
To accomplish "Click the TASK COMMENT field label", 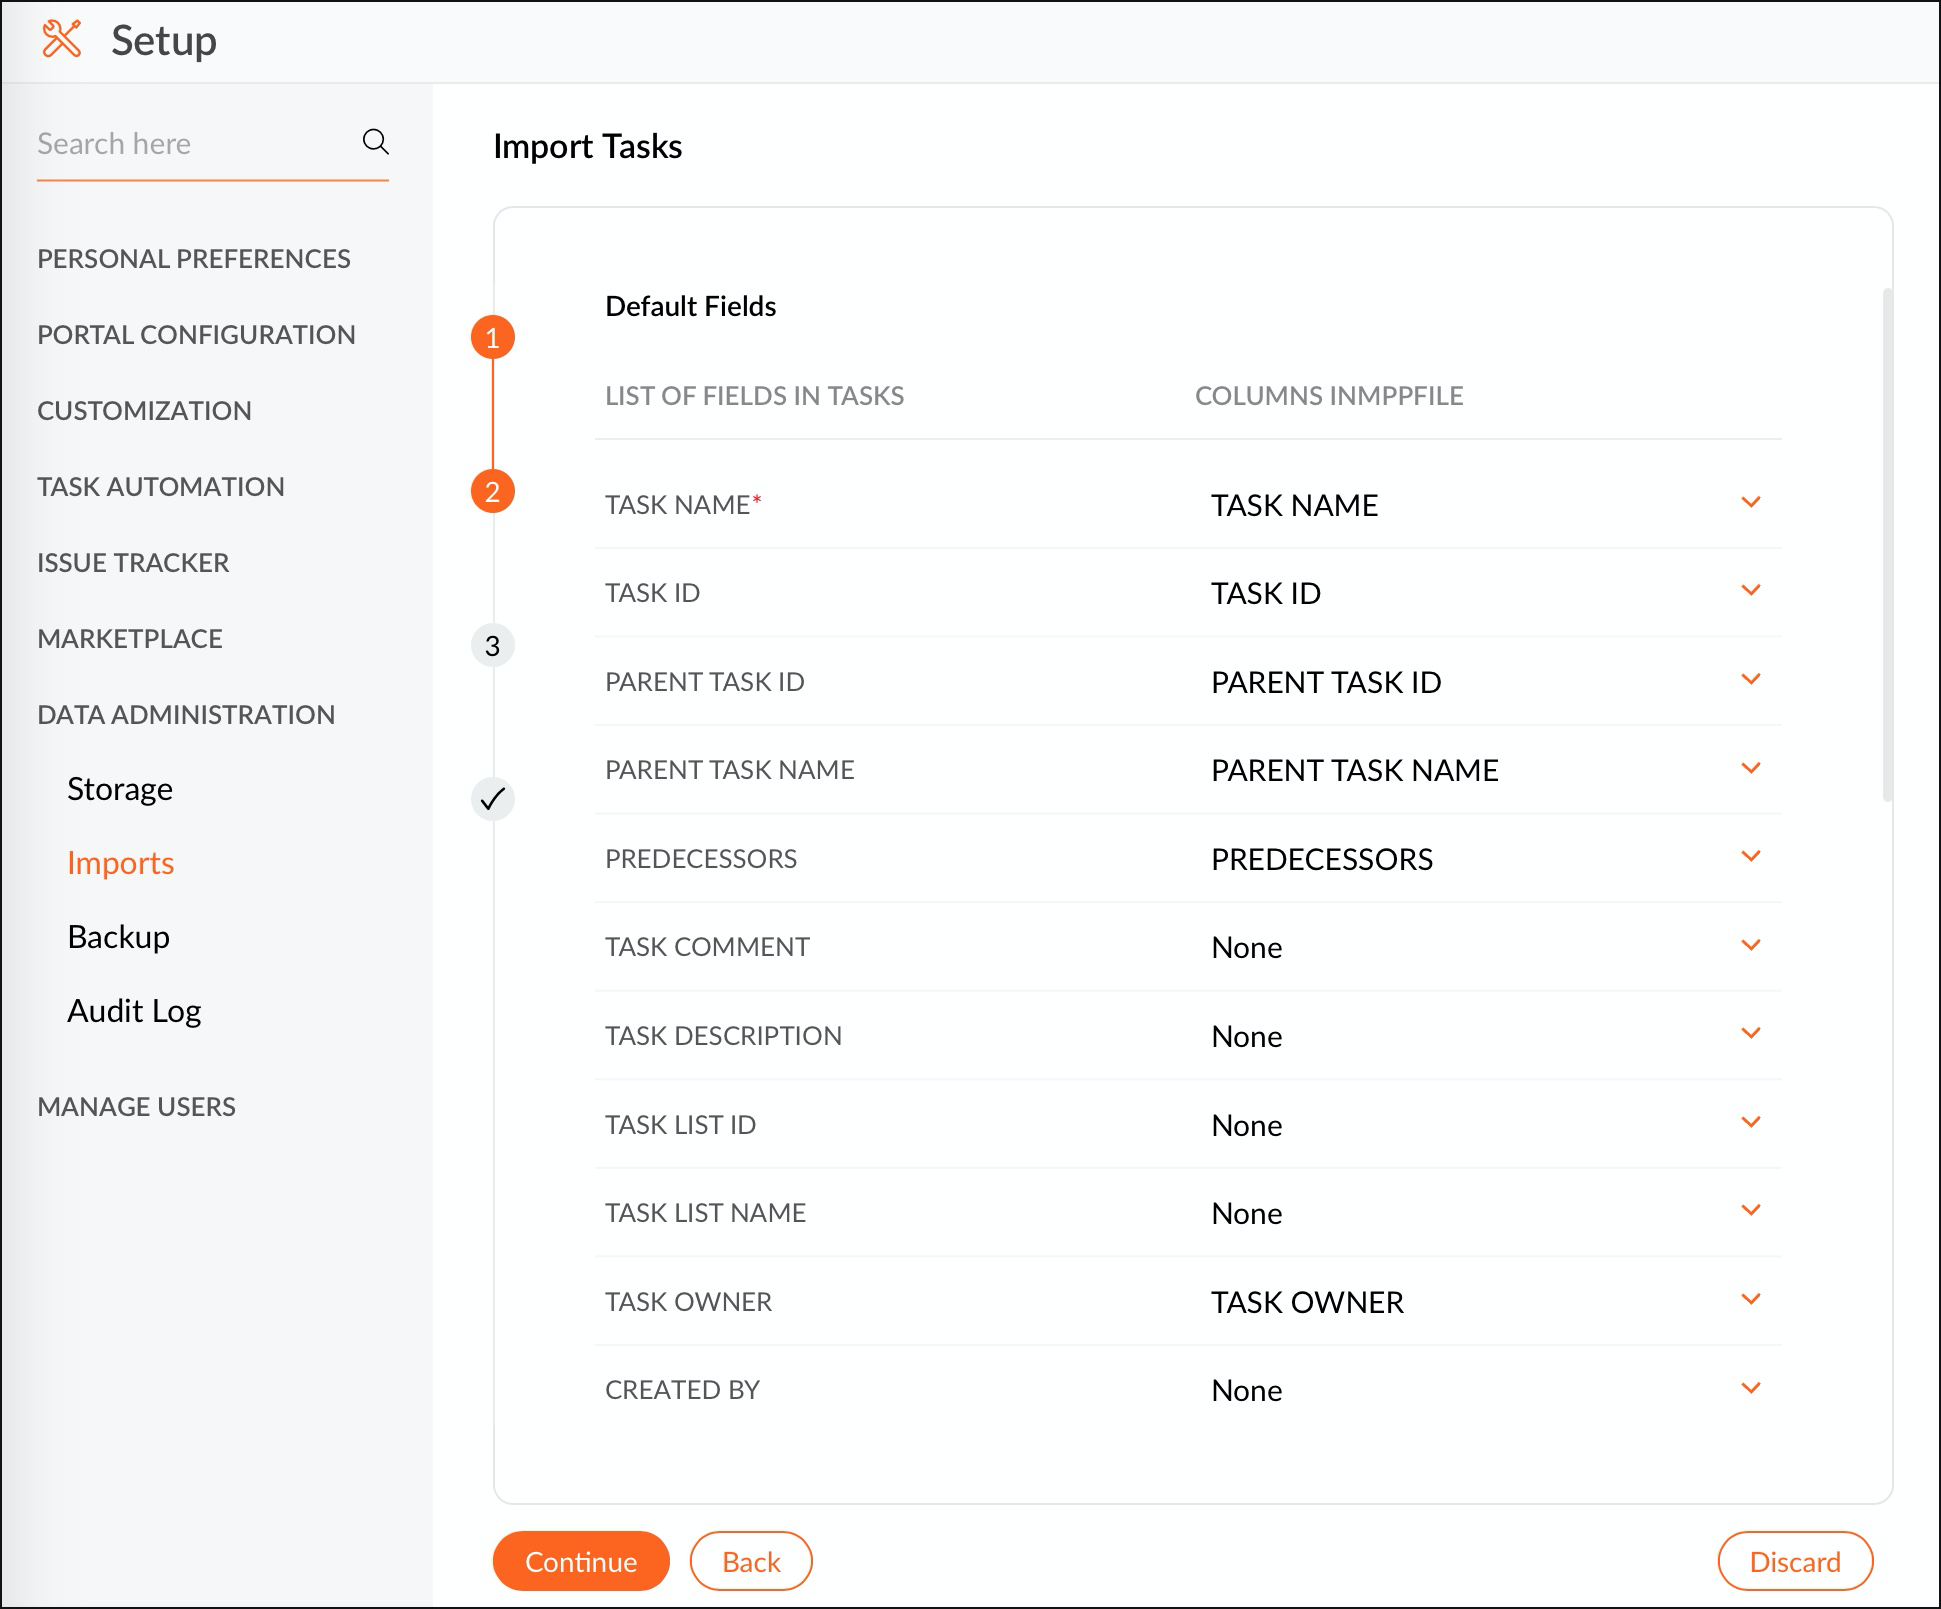I will click(x=707, y=947).
